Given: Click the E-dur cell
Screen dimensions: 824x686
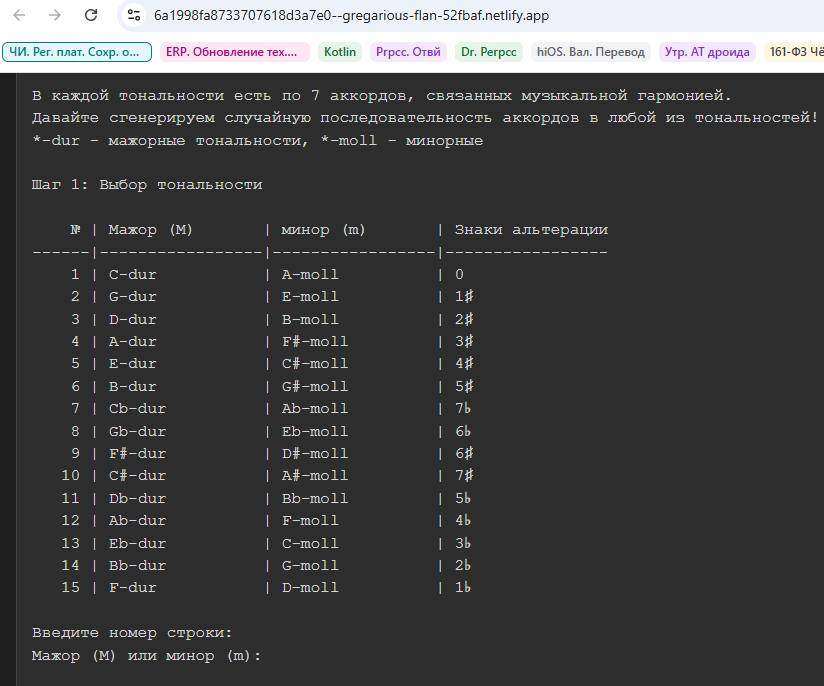Looking at the screenshot, I should (132, 364).
